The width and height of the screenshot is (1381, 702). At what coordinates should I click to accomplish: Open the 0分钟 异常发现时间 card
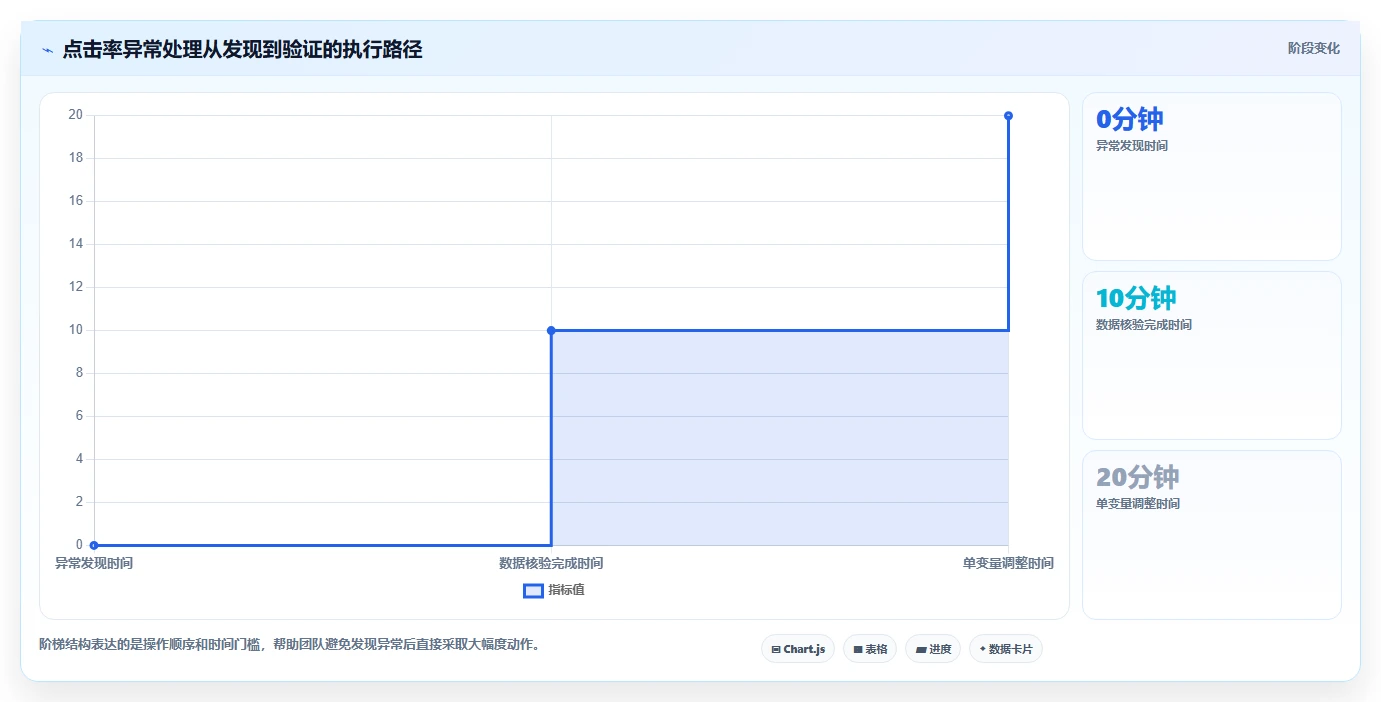pyautogui.click(x=1212, y=177)
